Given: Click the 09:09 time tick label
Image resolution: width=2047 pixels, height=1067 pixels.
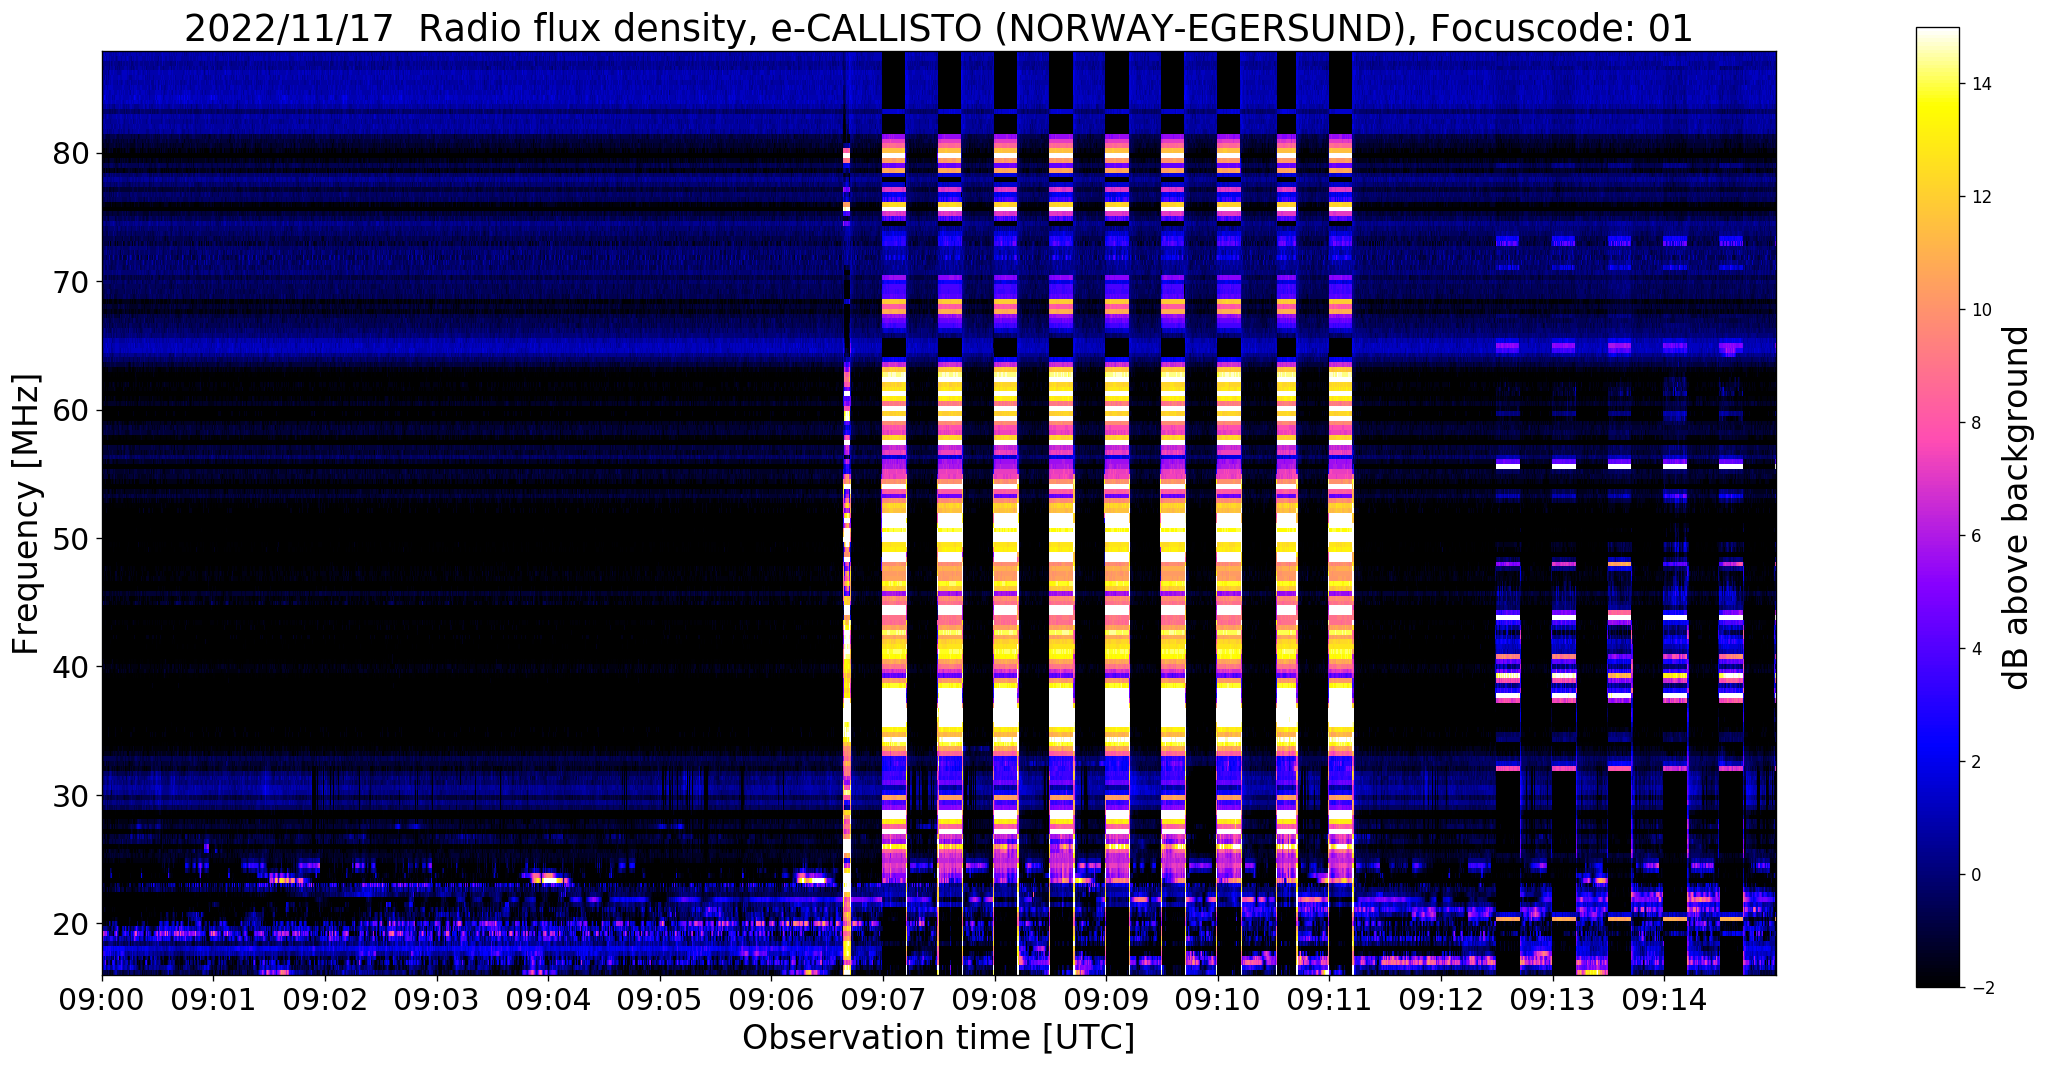Looking at the screenshot, I should point(1106,999).
